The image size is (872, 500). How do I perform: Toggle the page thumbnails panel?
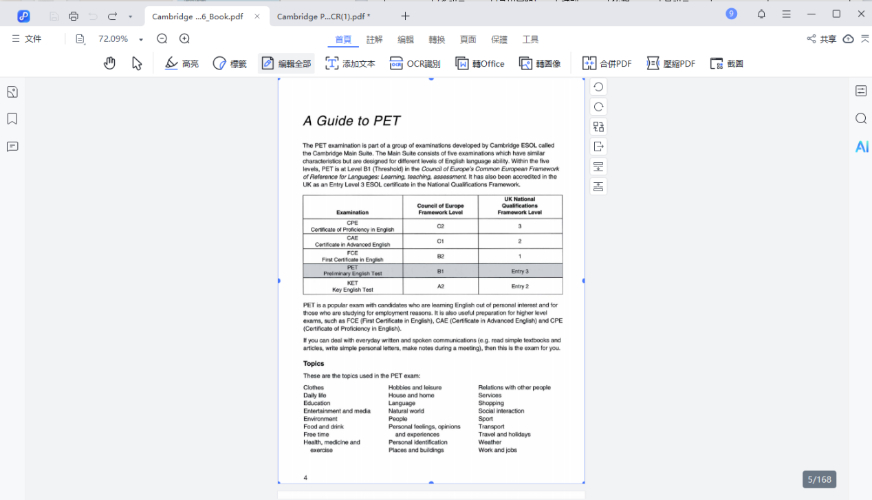[x=12, y=92]
